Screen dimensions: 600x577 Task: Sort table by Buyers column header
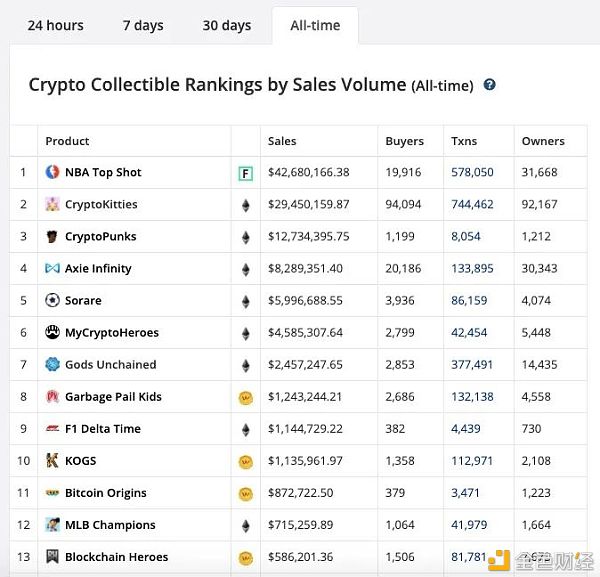pyautogui.click(x=404, y=141)
